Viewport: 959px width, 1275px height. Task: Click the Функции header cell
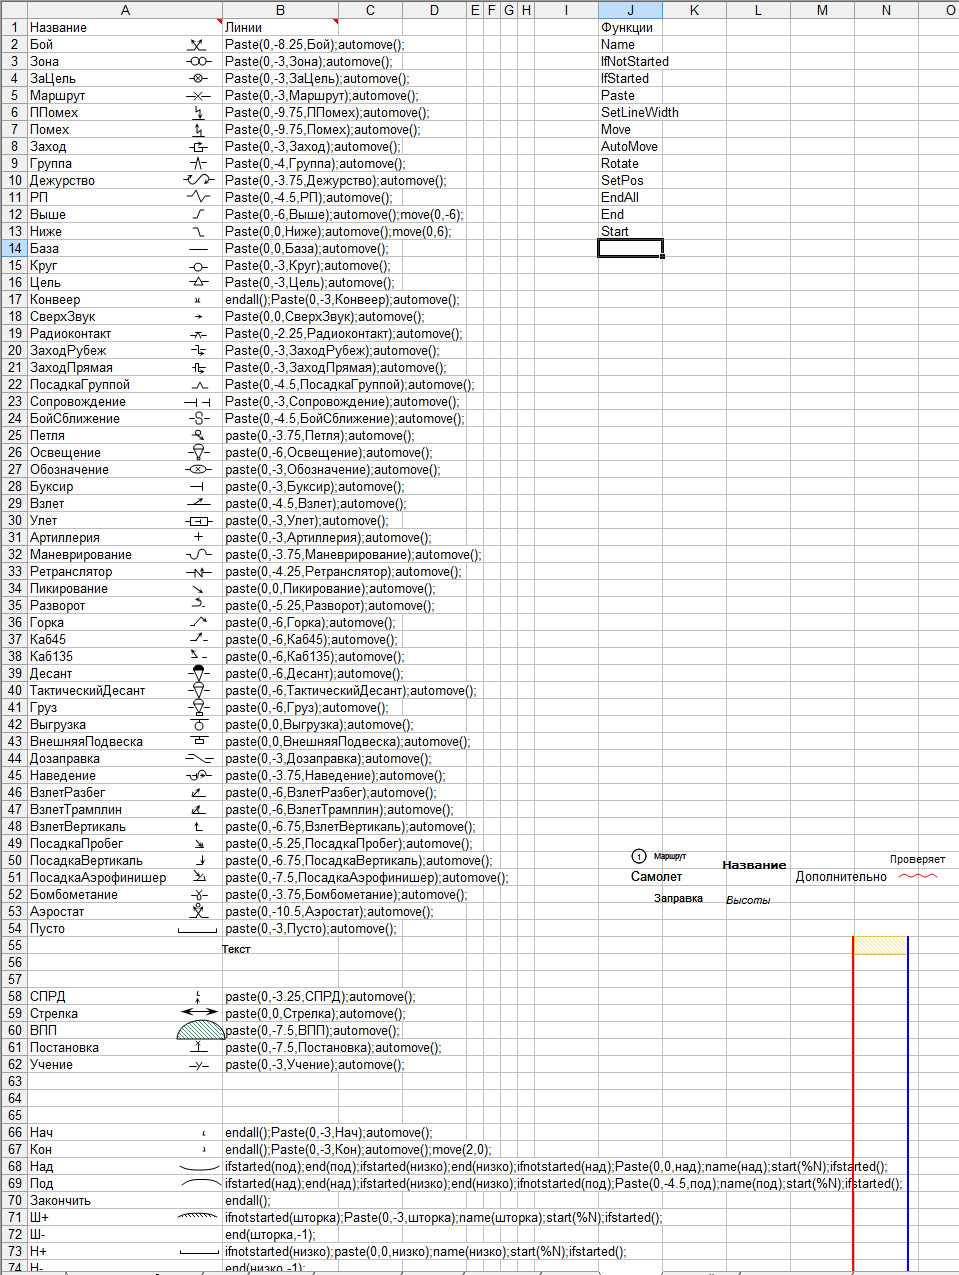630,27
